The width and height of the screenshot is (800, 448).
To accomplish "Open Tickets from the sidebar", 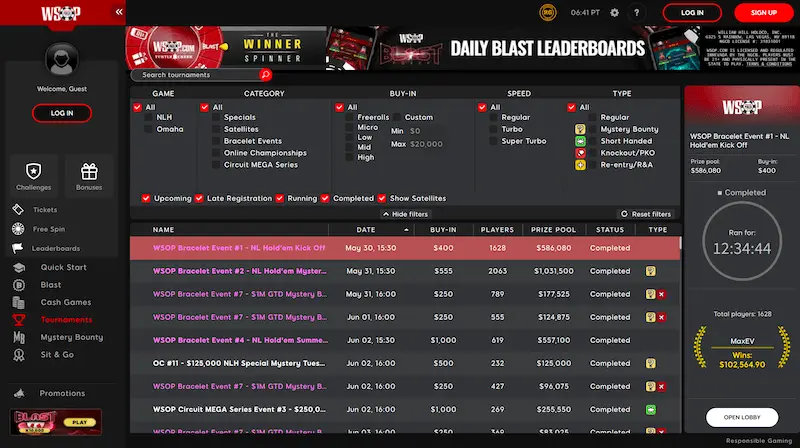I will pos(36,210).
